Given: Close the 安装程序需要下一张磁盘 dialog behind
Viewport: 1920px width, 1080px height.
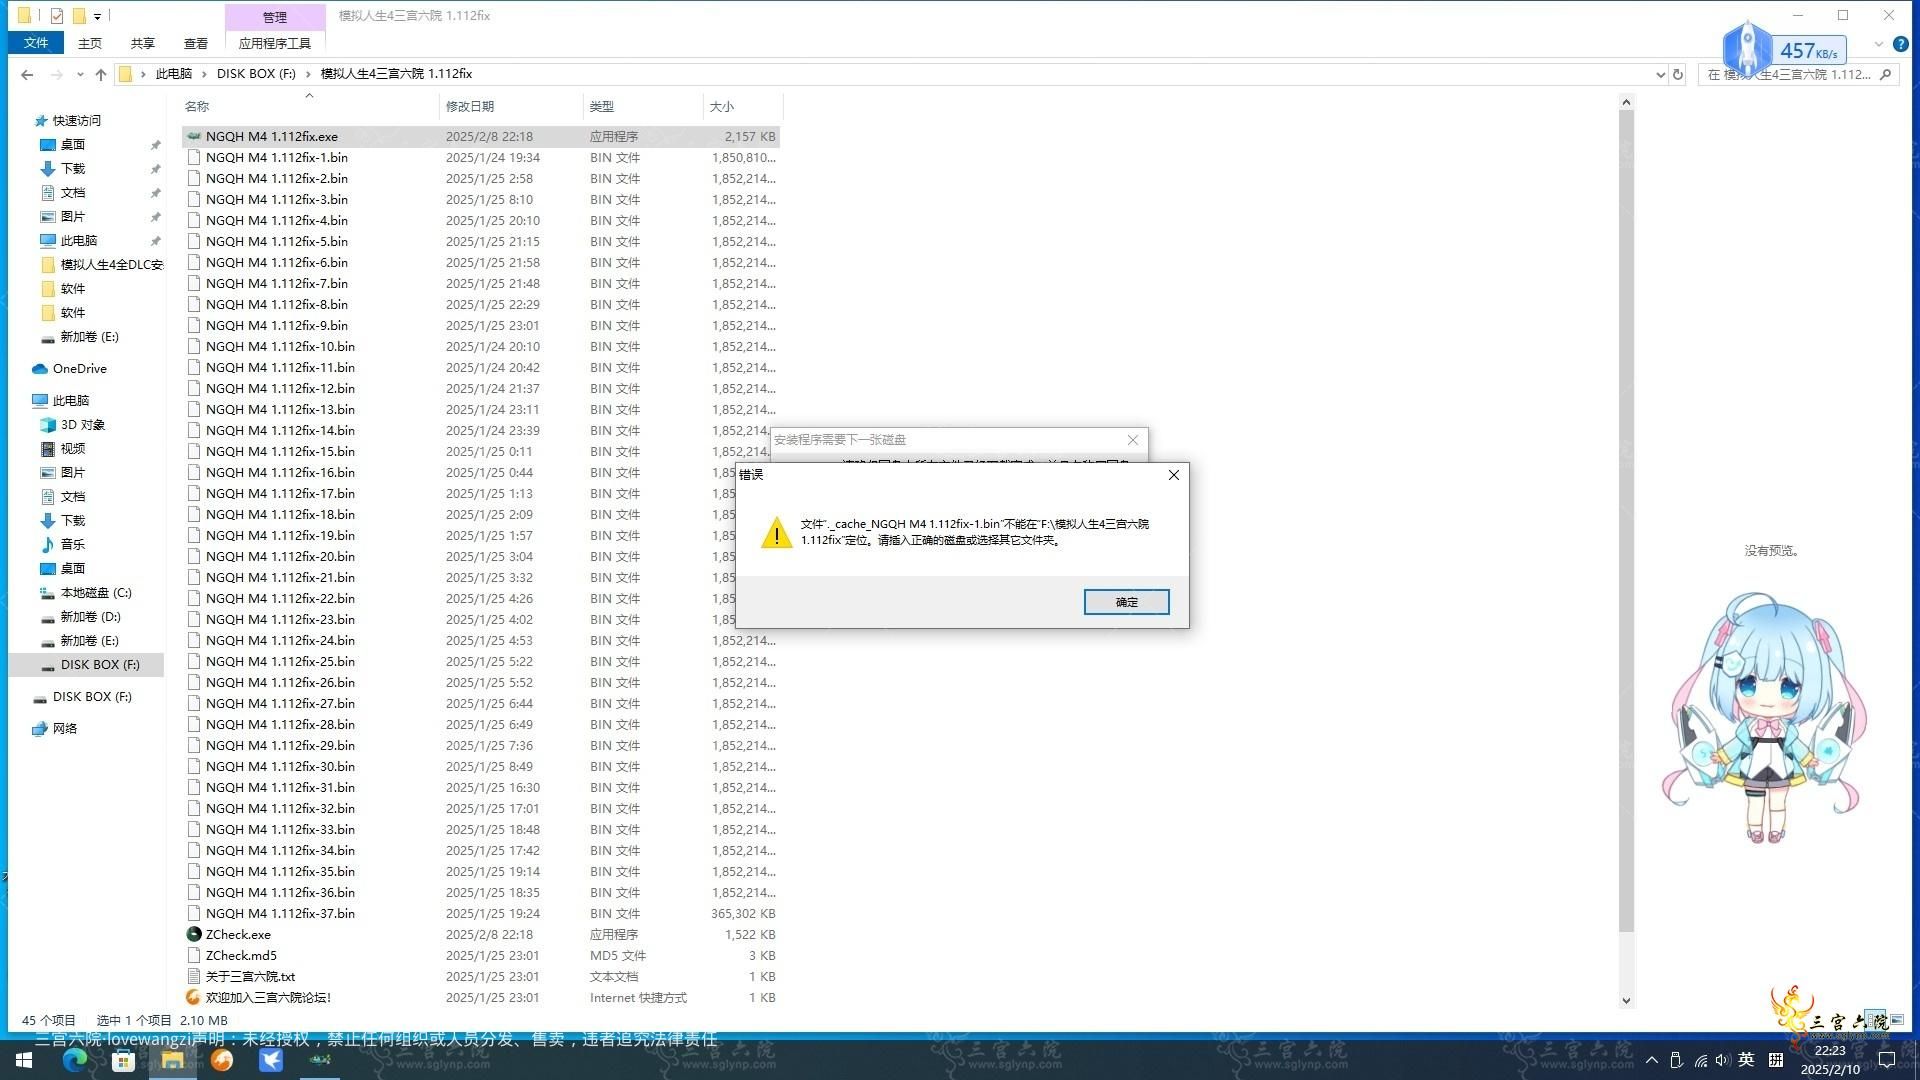Looking at the screenshot, I should (1132, 440).
